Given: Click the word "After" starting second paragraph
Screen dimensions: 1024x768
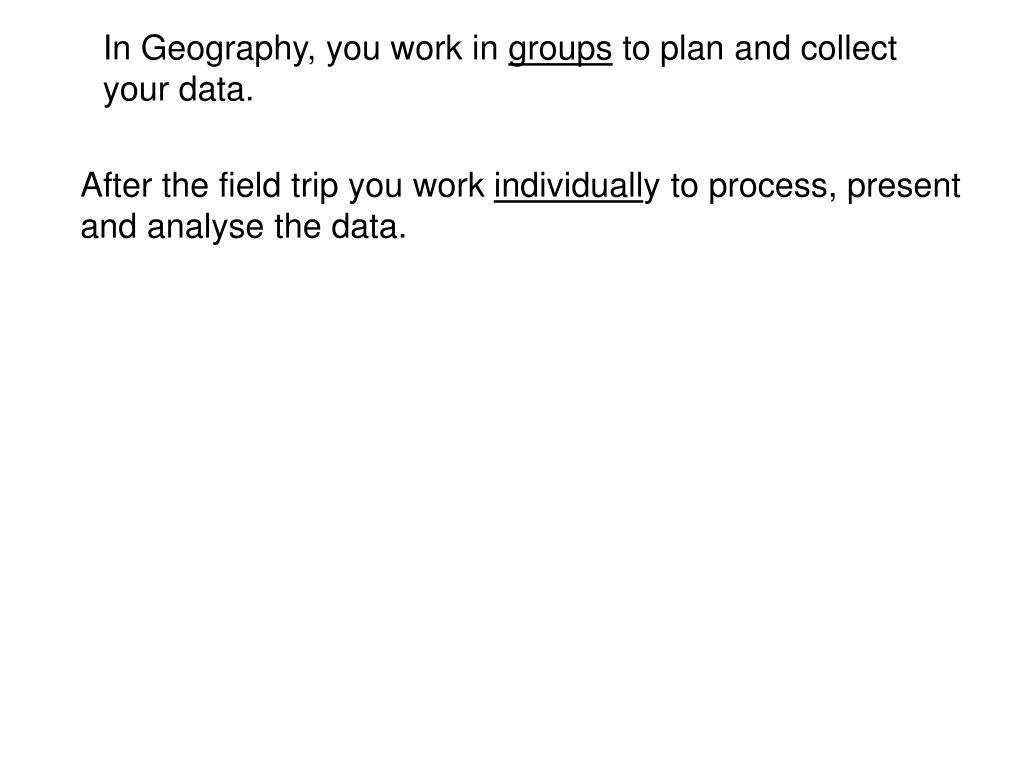Looking at the screenshot, I should [116, 185].
